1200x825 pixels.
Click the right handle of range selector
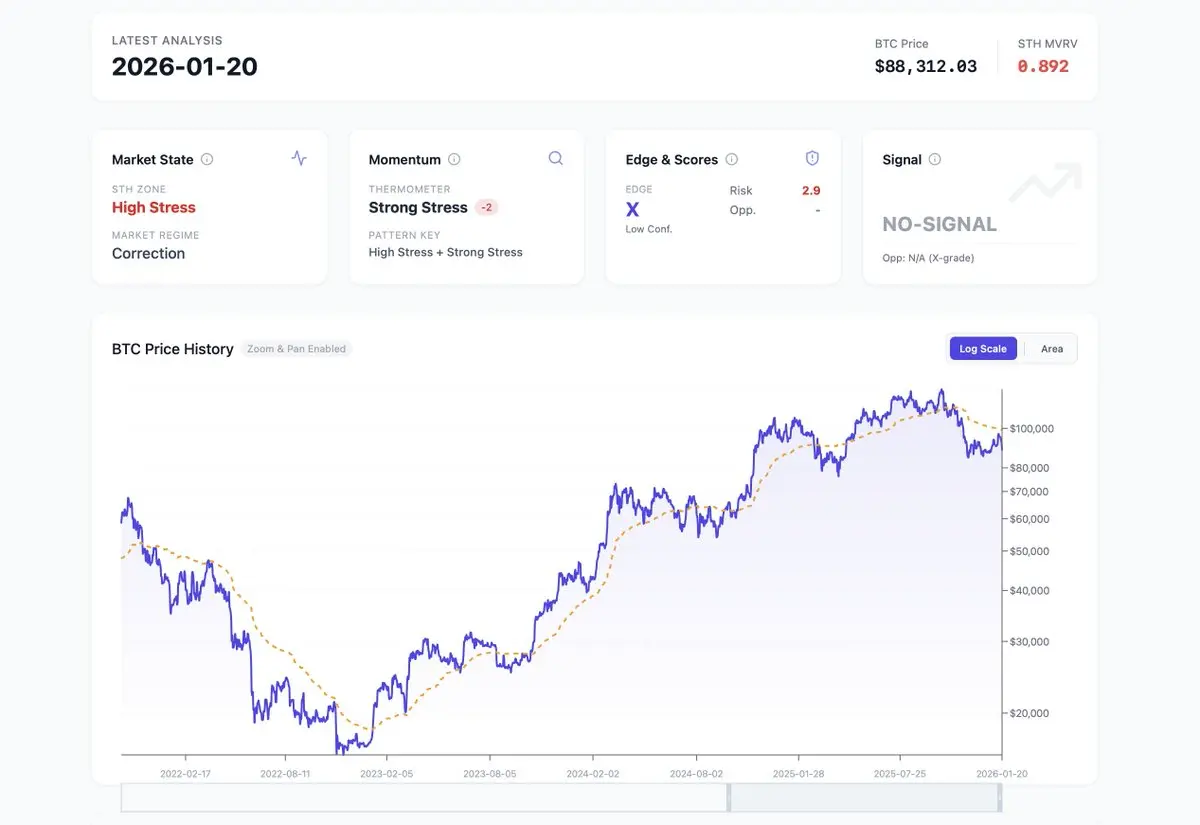1000,798
